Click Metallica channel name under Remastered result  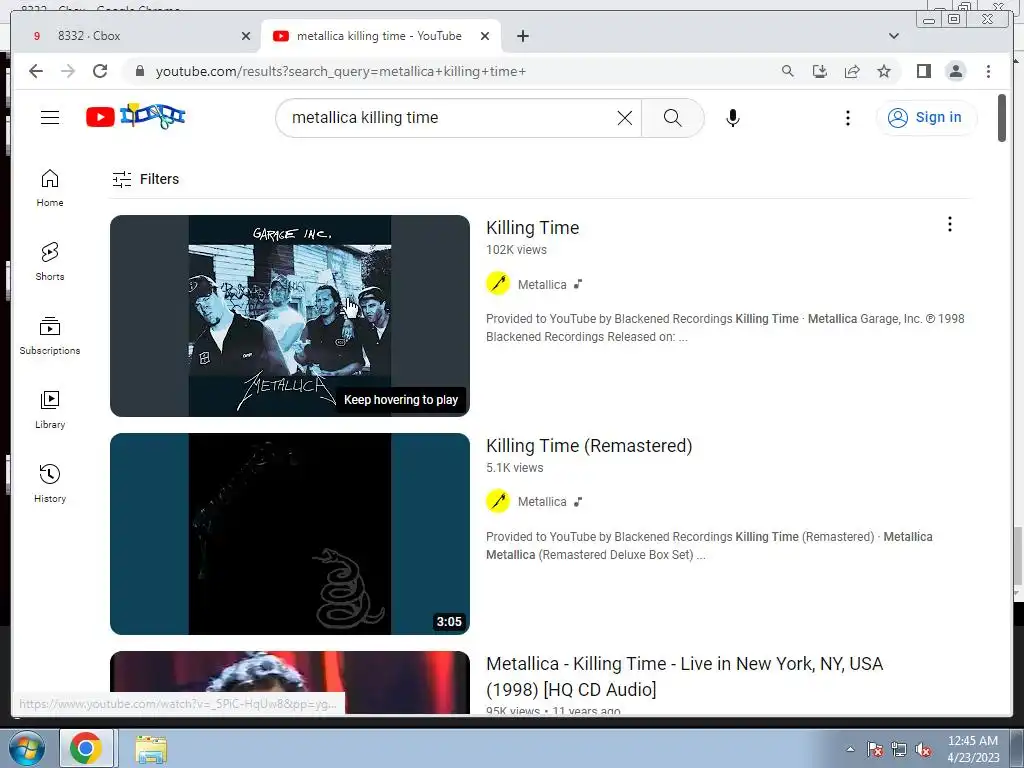point(542,502)
